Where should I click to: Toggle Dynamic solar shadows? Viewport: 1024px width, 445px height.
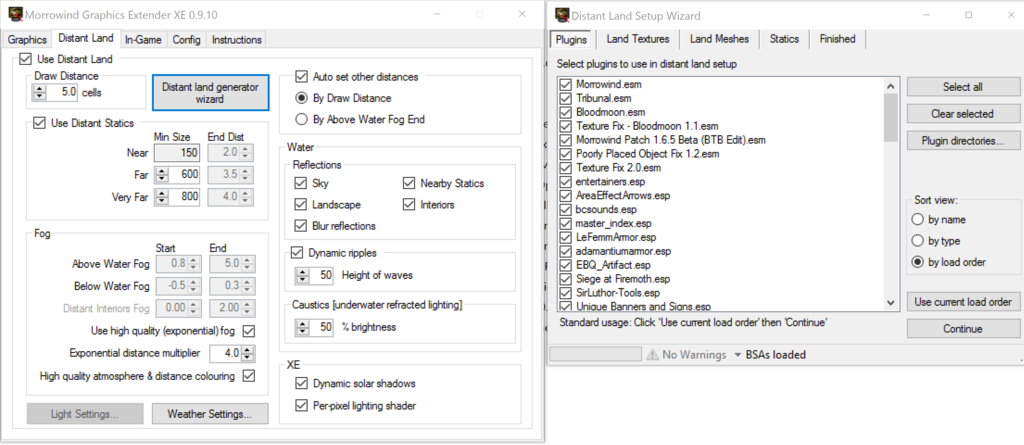coord(301,383)
